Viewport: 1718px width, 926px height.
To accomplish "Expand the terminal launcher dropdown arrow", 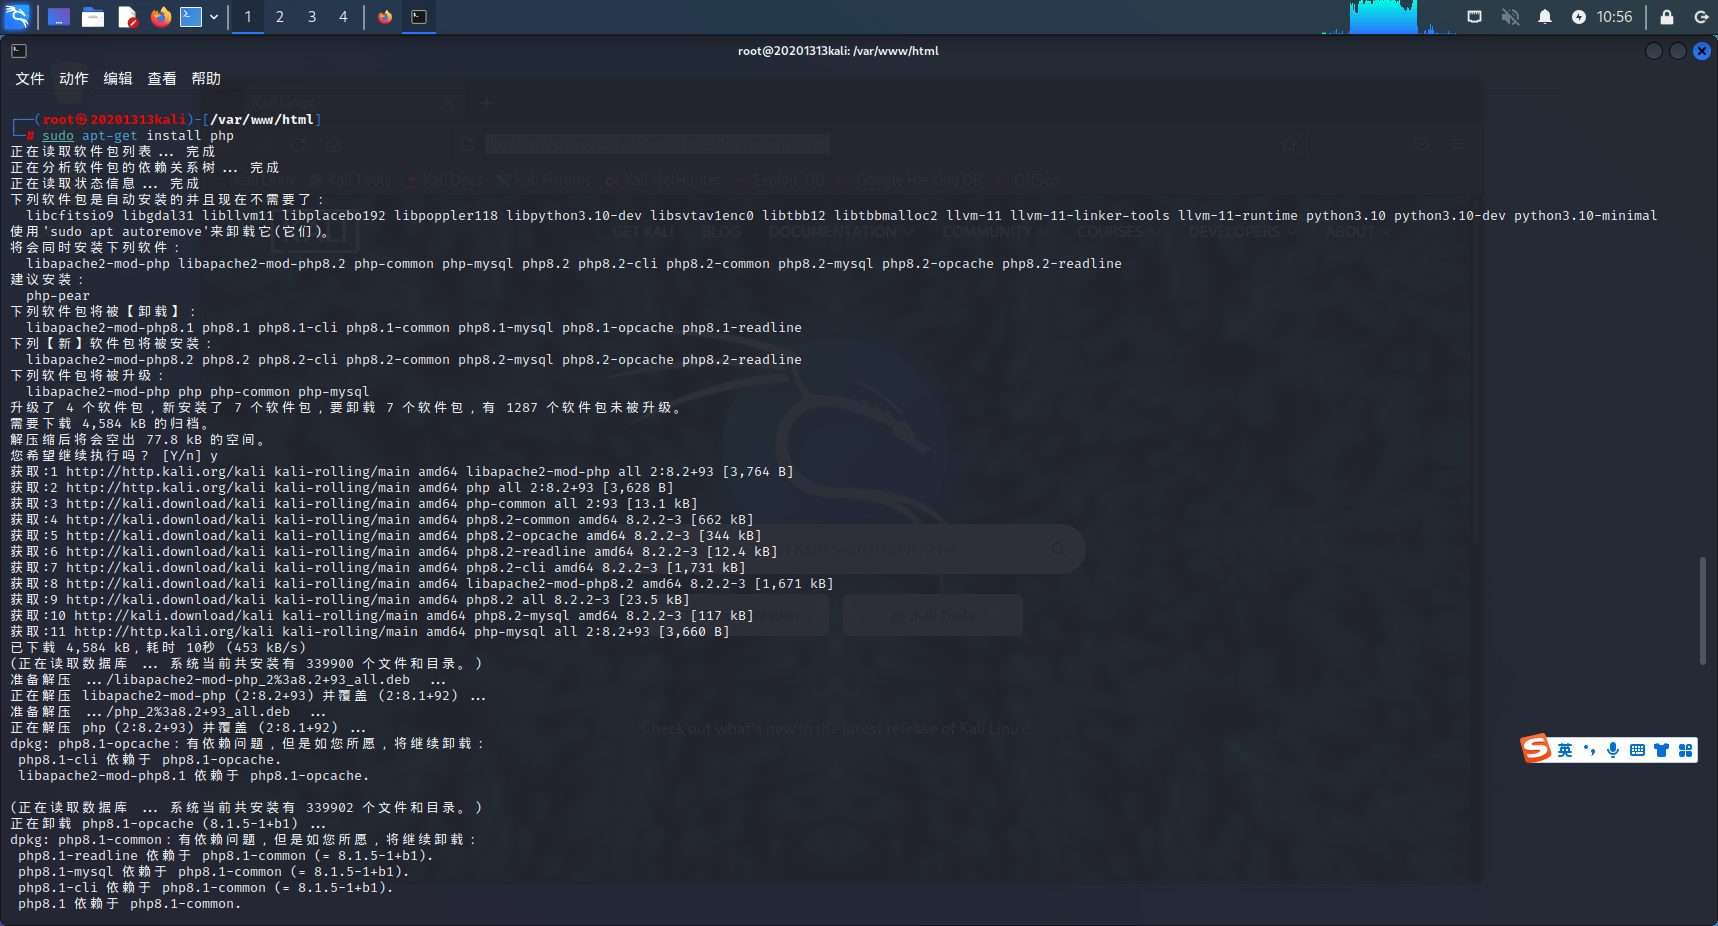I will coord(214,17).
